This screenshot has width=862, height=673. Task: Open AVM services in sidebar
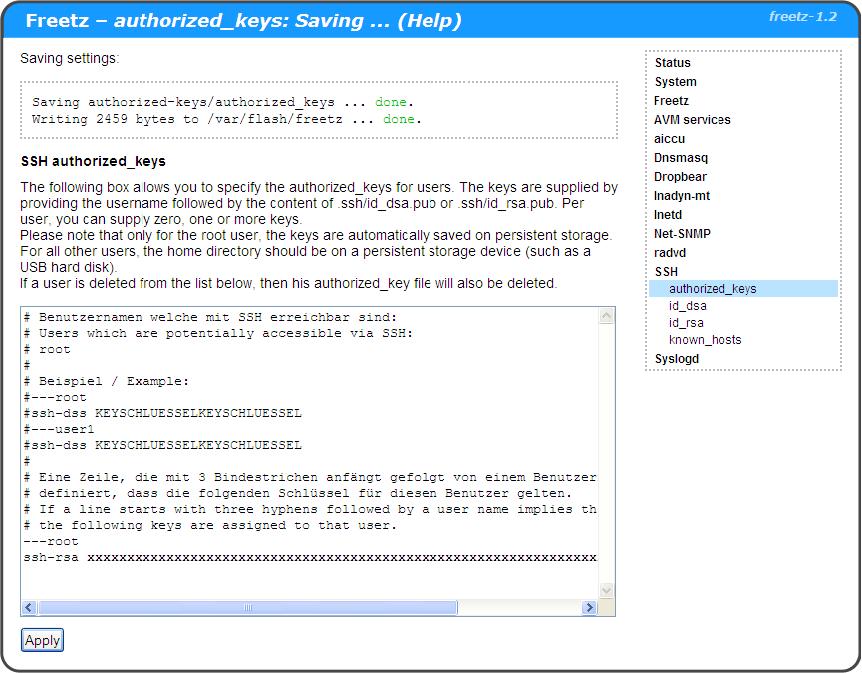pos(692,120)
